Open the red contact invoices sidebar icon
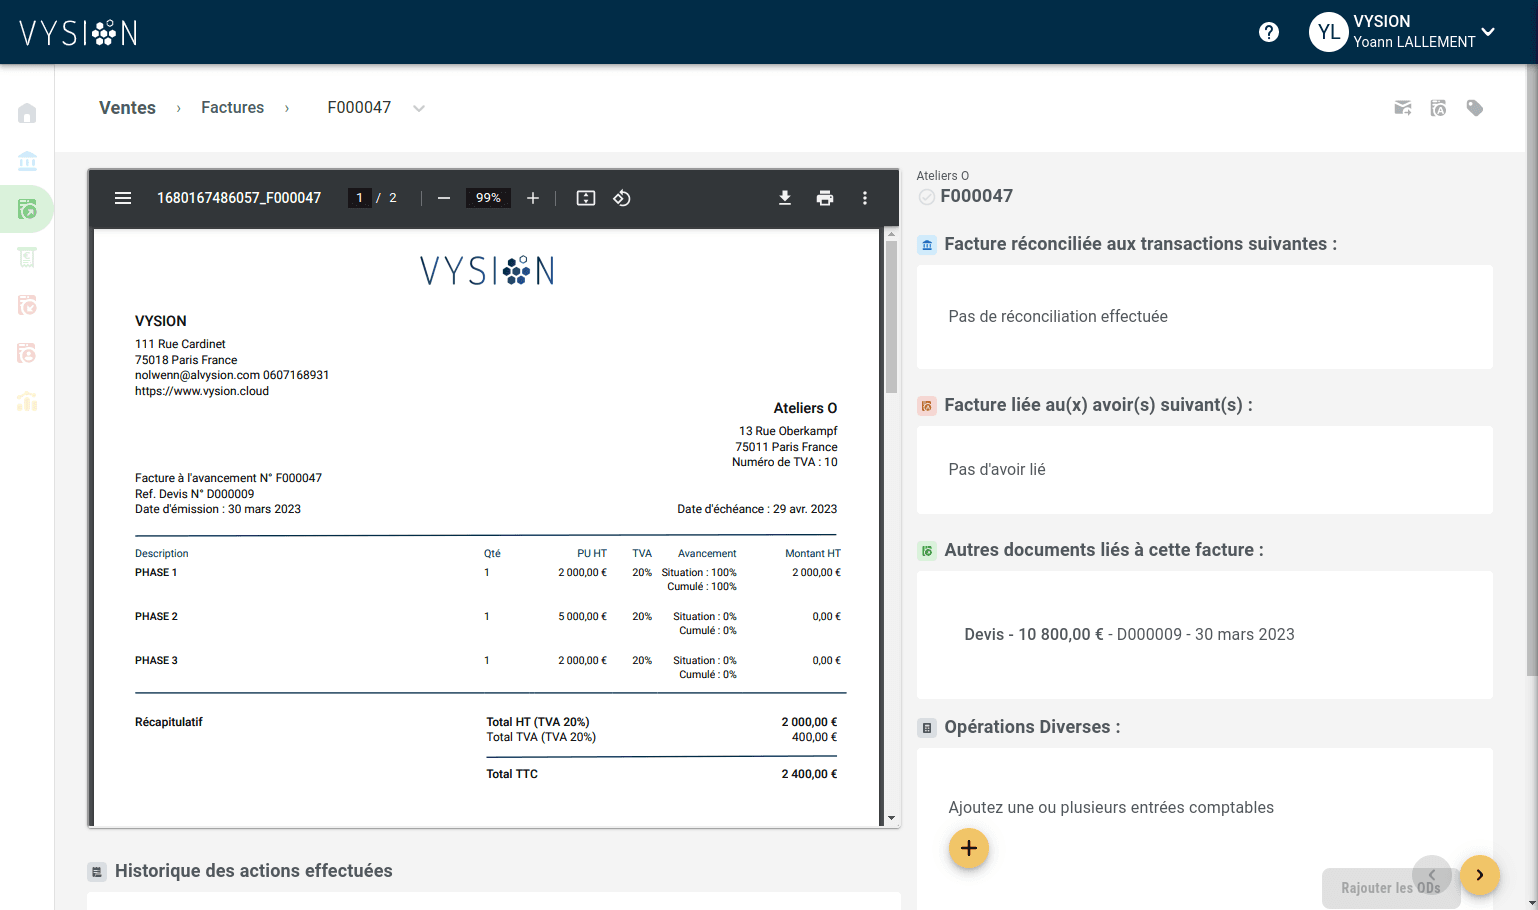1538x910 pixels. pyautogui.click(x=27, y=353)
